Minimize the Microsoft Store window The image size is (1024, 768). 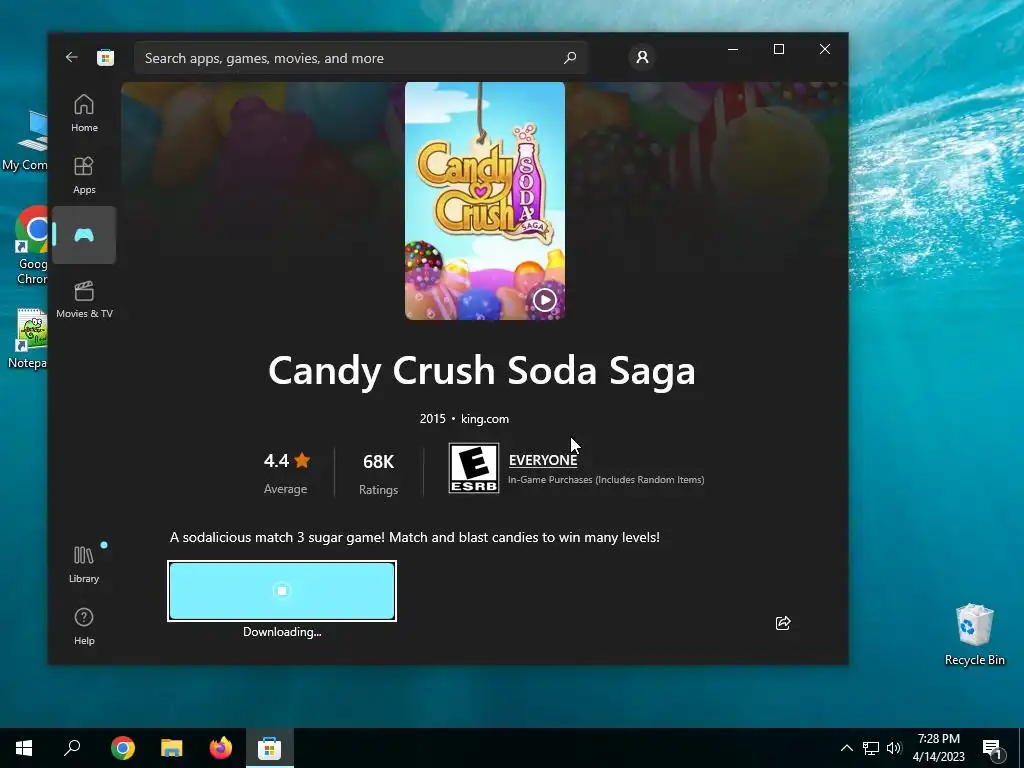(733, 49)
